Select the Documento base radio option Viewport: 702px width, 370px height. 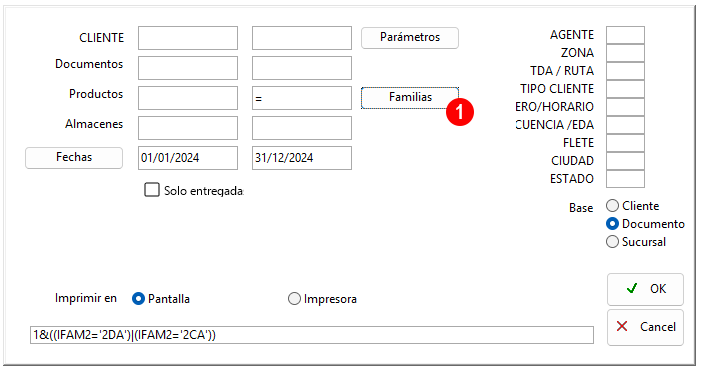pos(612,224)
